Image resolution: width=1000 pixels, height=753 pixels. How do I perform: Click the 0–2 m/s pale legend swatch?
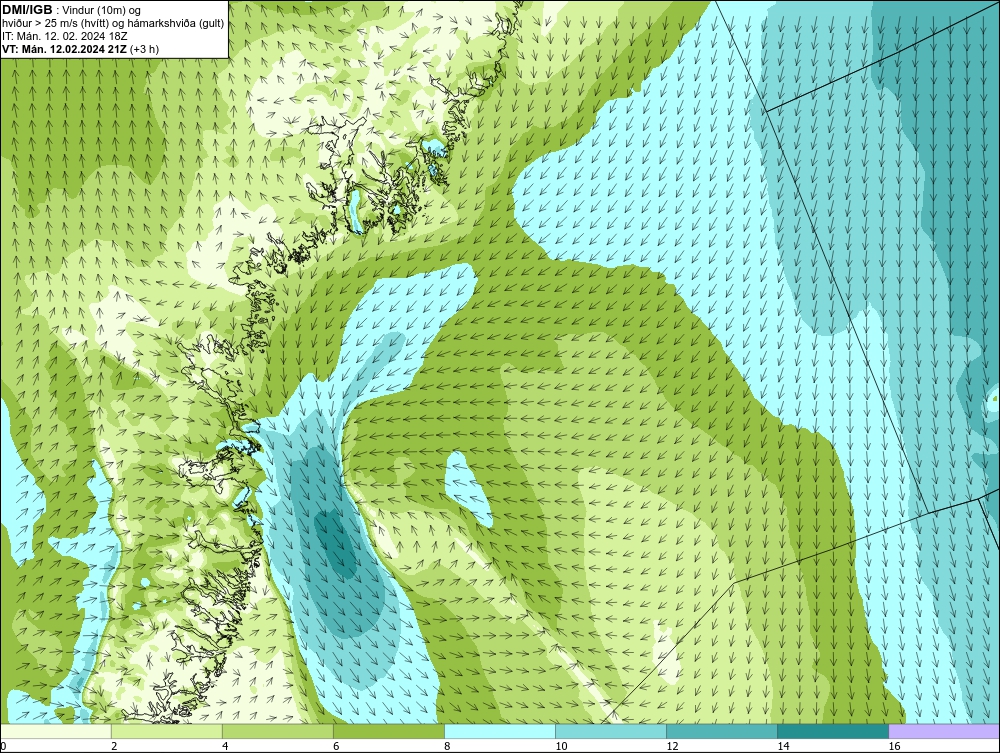click(55, 731)
